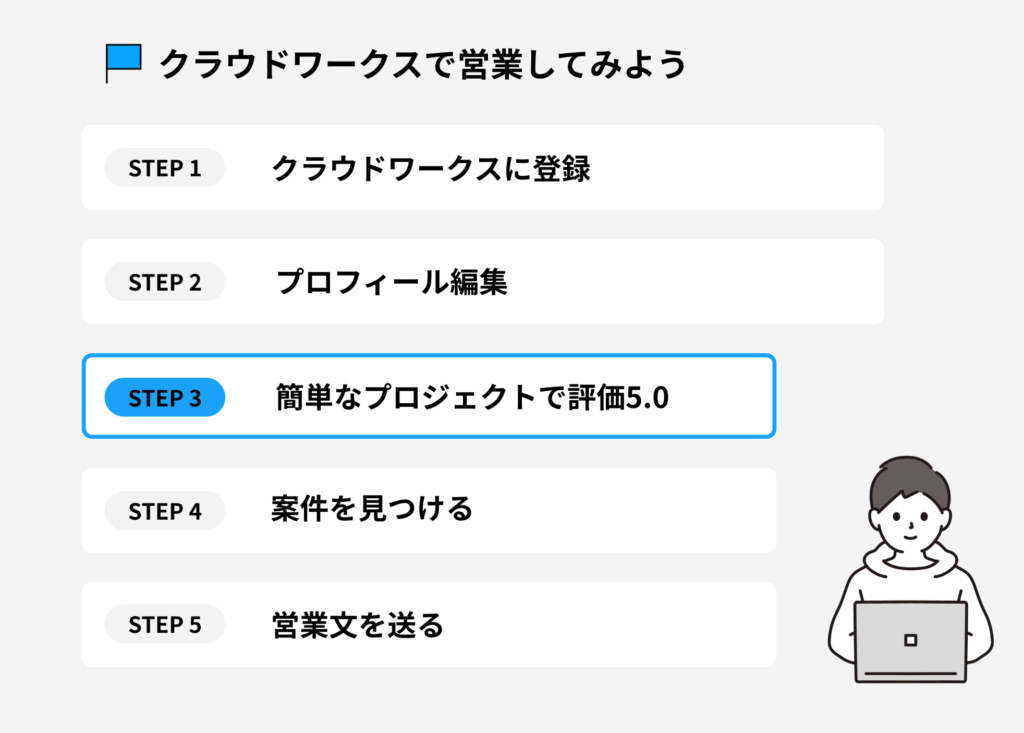The image size is (1024, 733).
Task: Click the blue flag icon
Action: (x=124, y=60)
